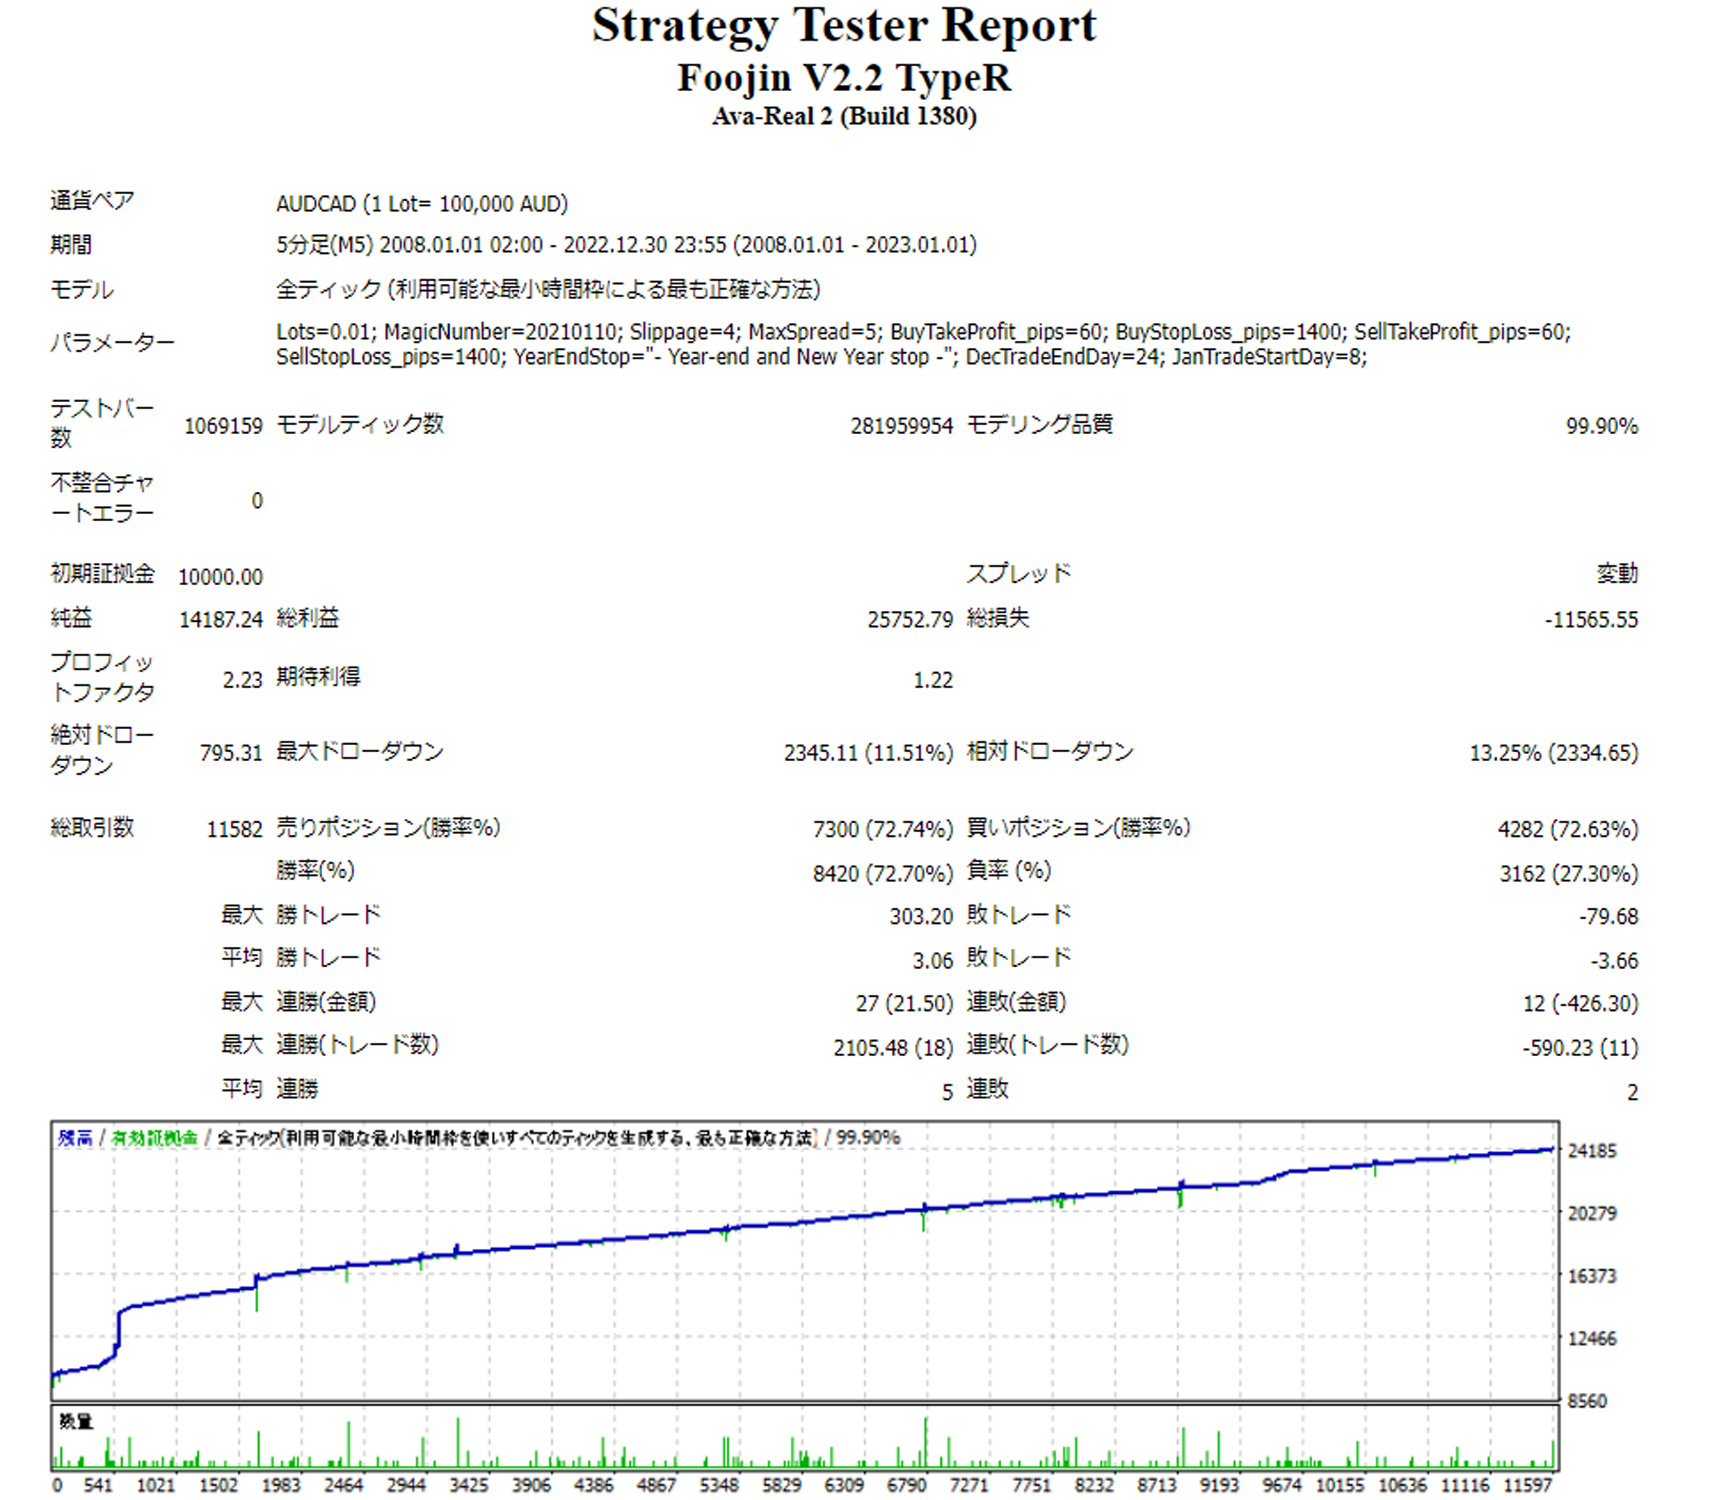Click the モデリング品質 label
Viewport: 1719px width, 1500px height.
(x=1039, y=424)
